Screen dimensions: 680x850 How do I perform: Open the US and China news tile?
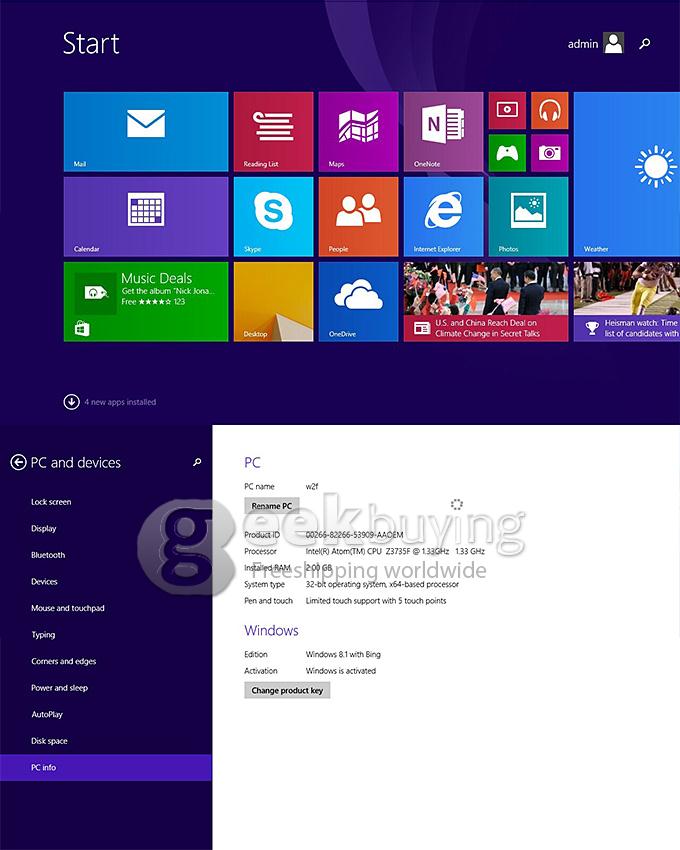point(486,301)
